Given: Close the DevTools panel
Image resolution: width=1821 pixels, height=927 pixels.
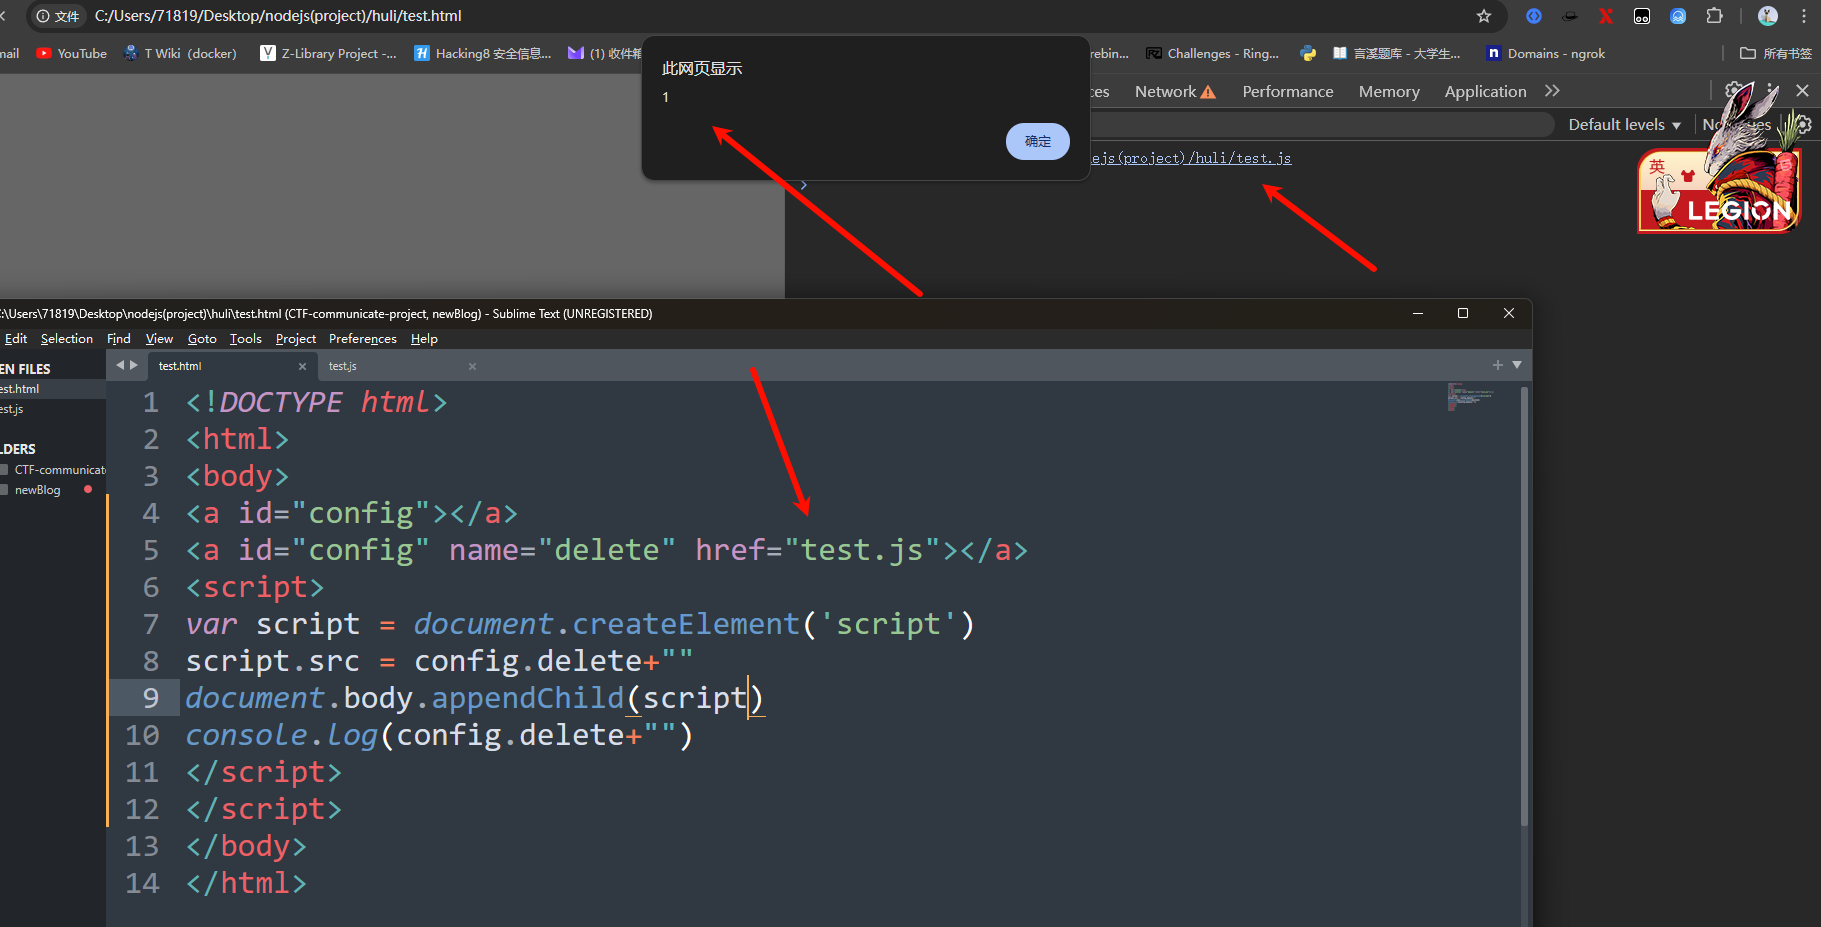Looking at the screenshot, I should point(1802,91).
